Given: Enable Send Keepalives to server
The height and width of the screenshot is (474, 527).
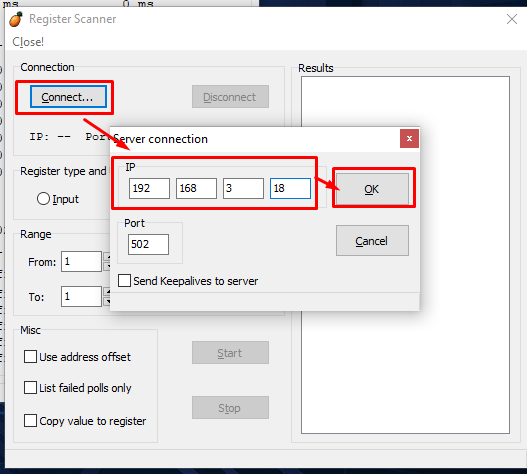Looking at the screenshot, I should (124, 281).
